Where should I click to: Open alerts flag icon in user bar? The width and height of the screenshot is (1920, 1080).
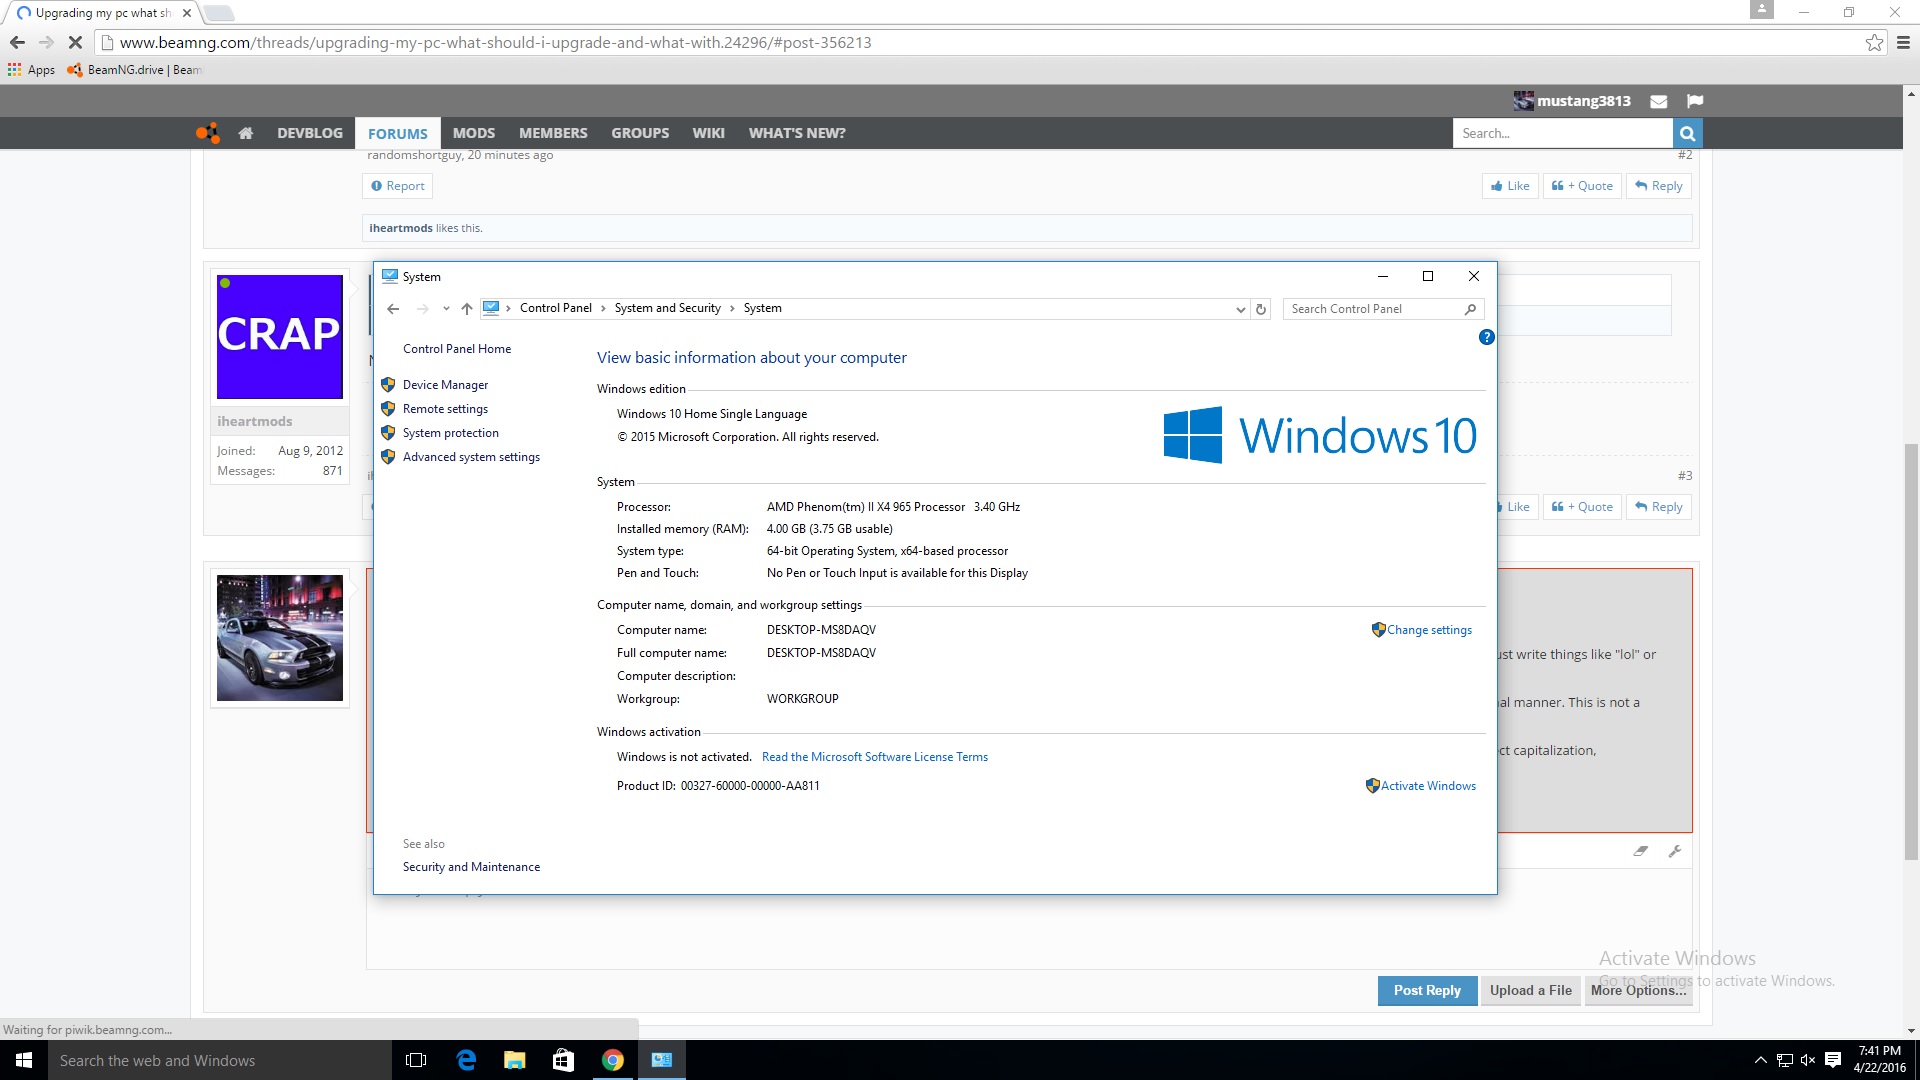point(1694,101)
